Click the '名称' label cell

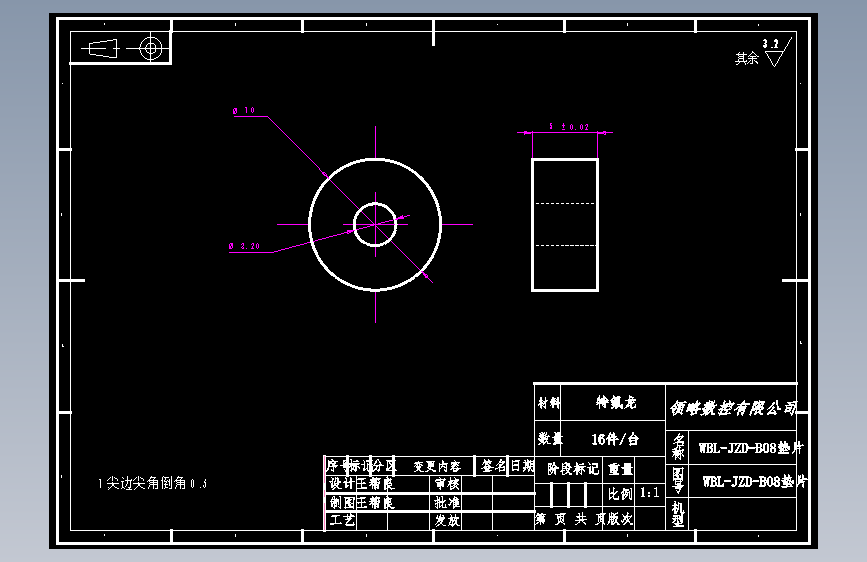pyautogui.click(x=678, y=447)
